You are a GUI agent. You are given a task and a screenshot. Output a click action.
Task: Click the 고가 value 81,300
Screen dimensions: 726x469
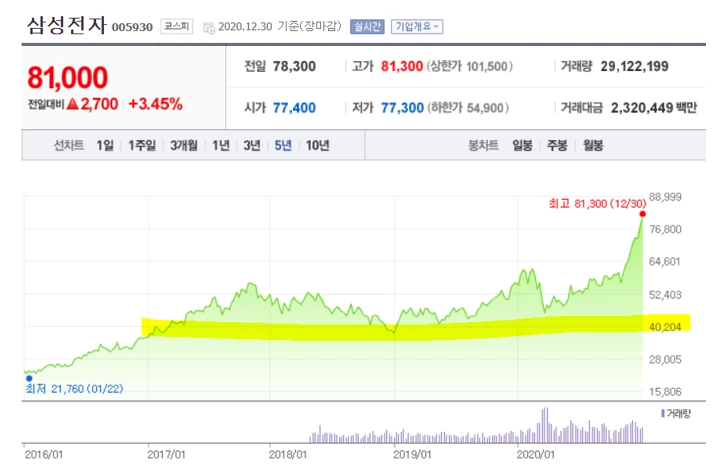coord(402,66)
